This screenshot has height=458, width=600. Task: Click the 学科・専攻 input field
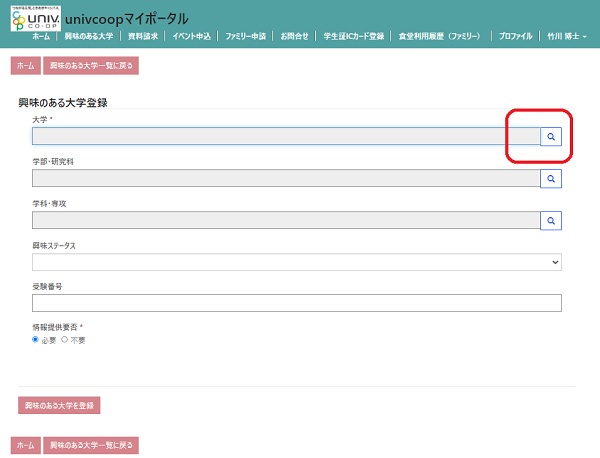[x=286, y=220]
